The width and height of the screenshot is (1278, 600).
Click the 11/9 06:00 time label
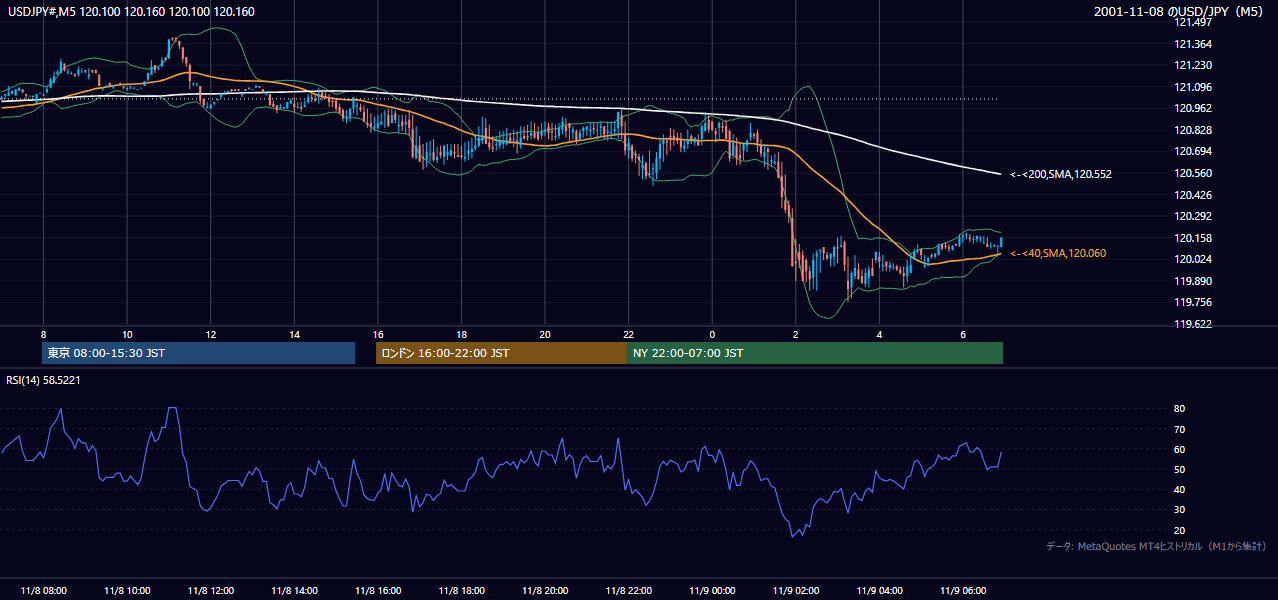[x=963, y=590]
